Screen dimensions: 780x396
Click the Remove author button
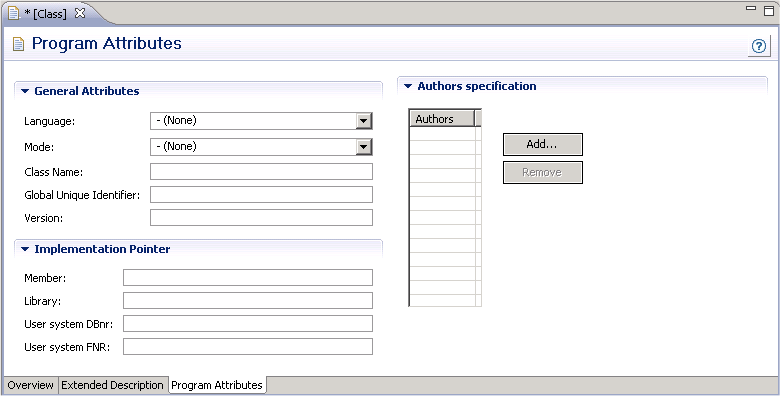tap(543, 172)
